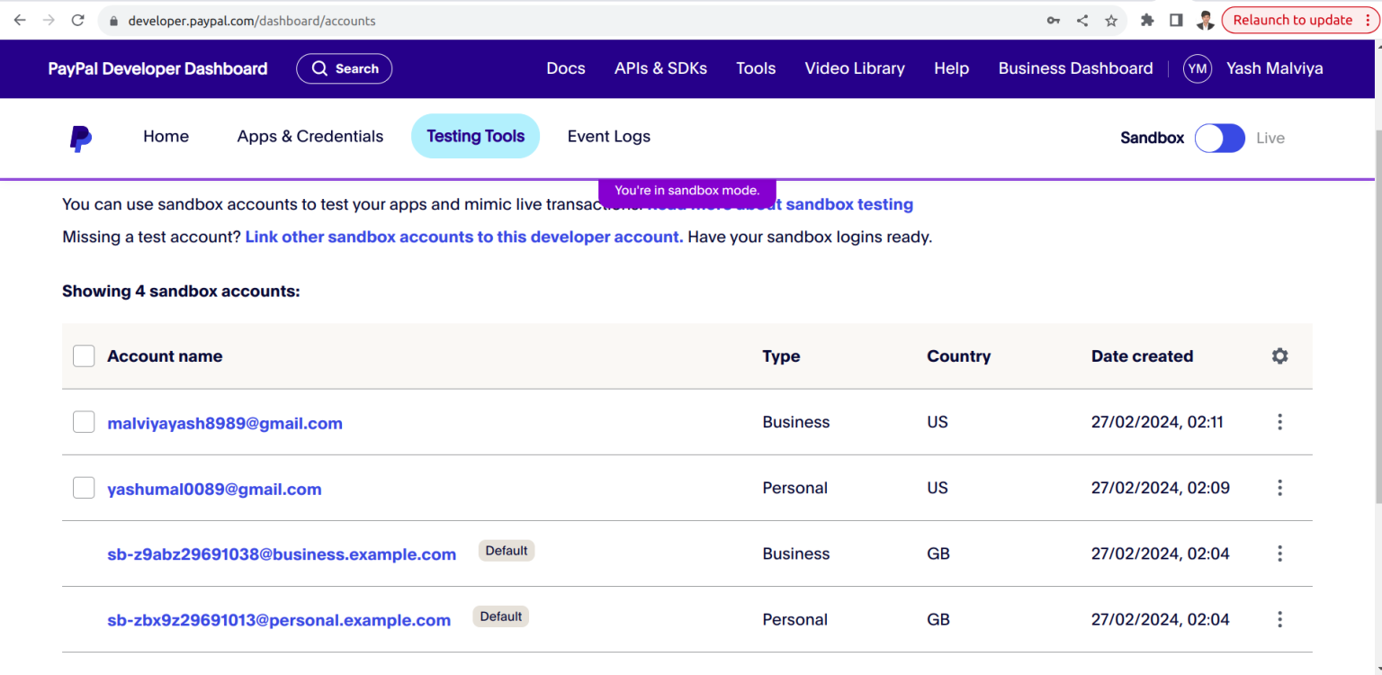This screenshot has height=675, width=1382.
Task: Click the browser address bar URL
Action: click(x=250, y=20)
